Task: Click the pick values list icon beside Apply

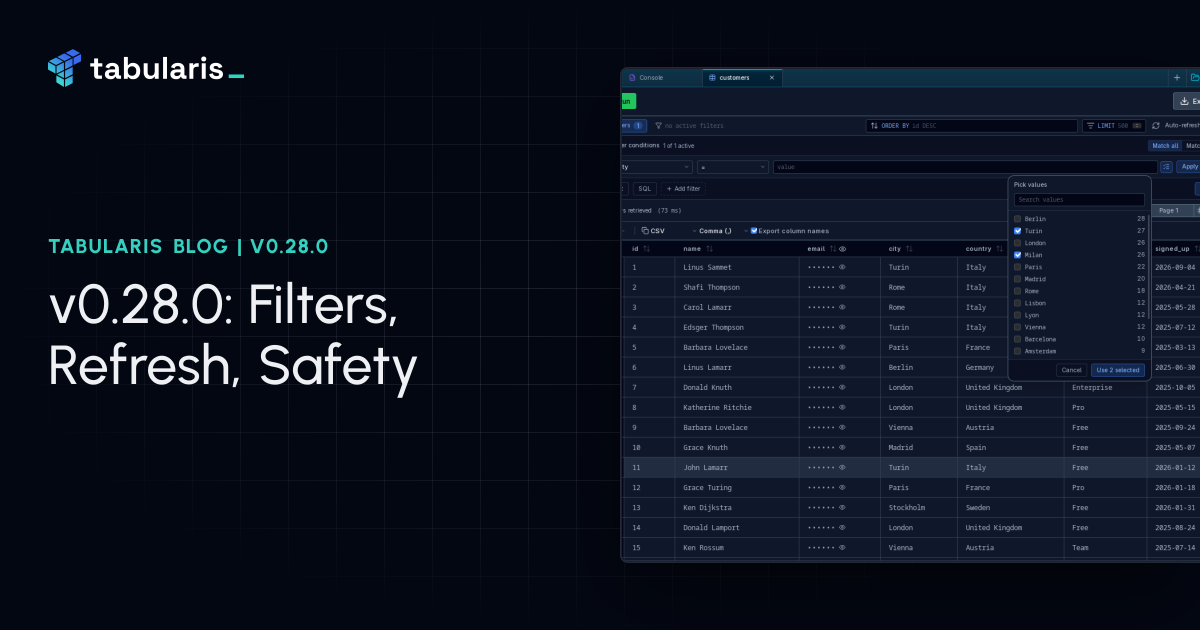Action: (x=1166, y=167)
